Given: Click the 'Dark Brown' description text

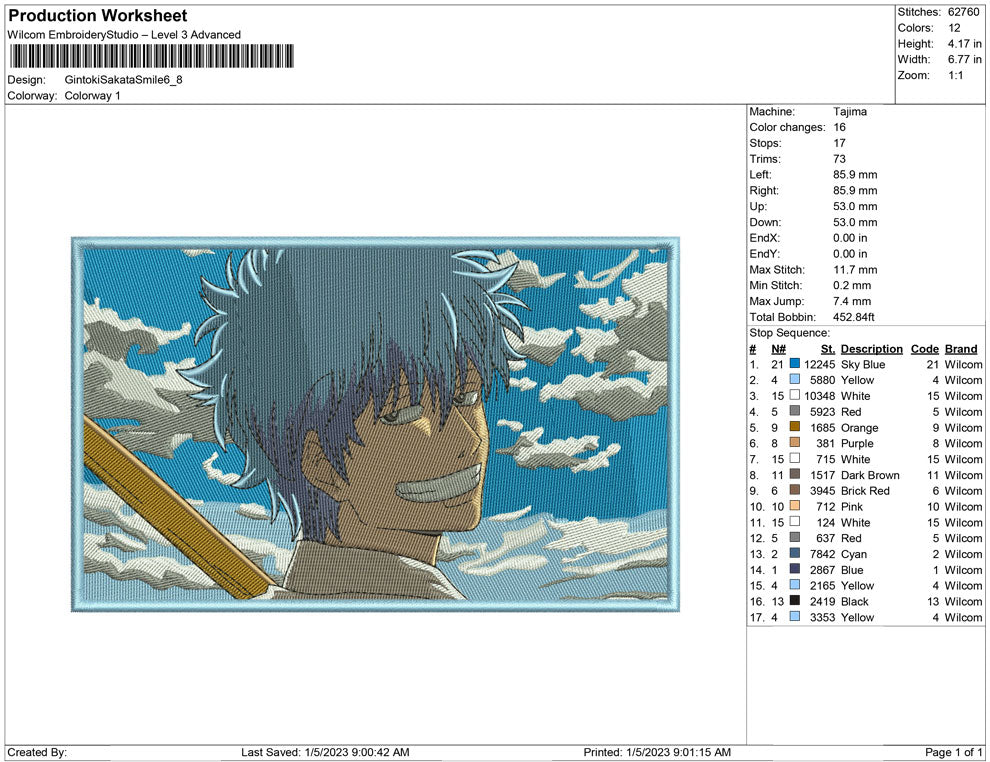Looking at the screenshot, I should tap(870, 475).
